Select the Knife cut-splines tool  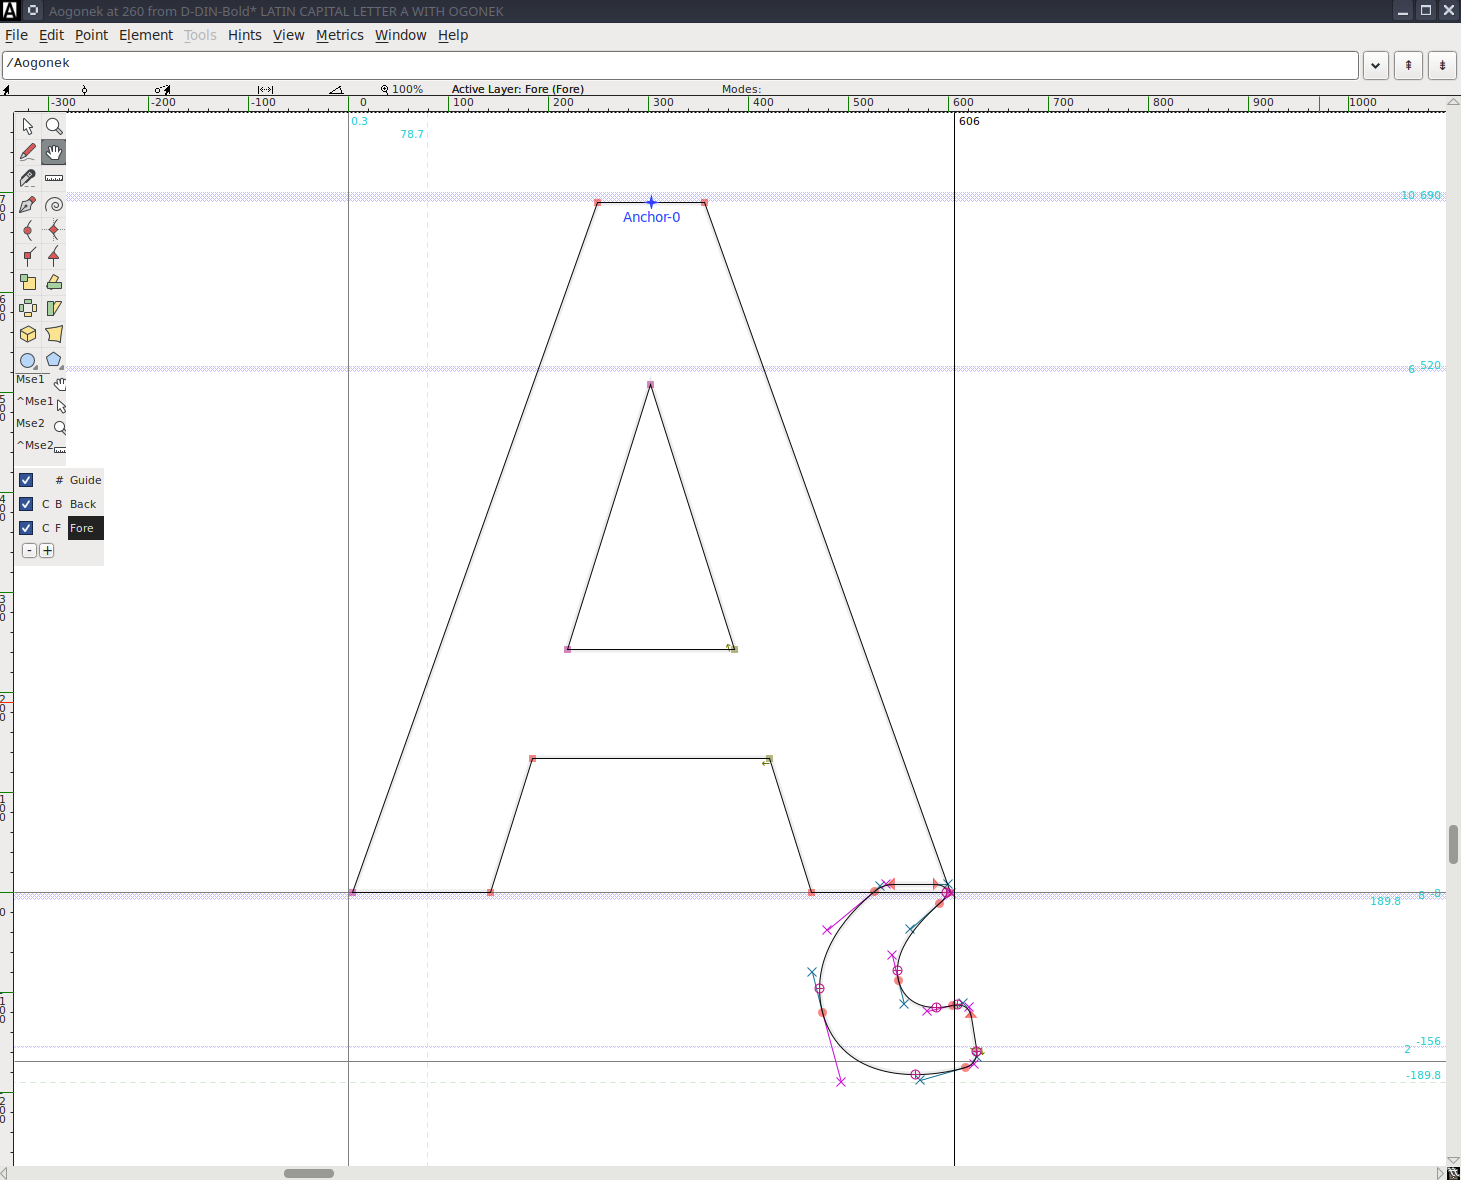click(27, 178)
